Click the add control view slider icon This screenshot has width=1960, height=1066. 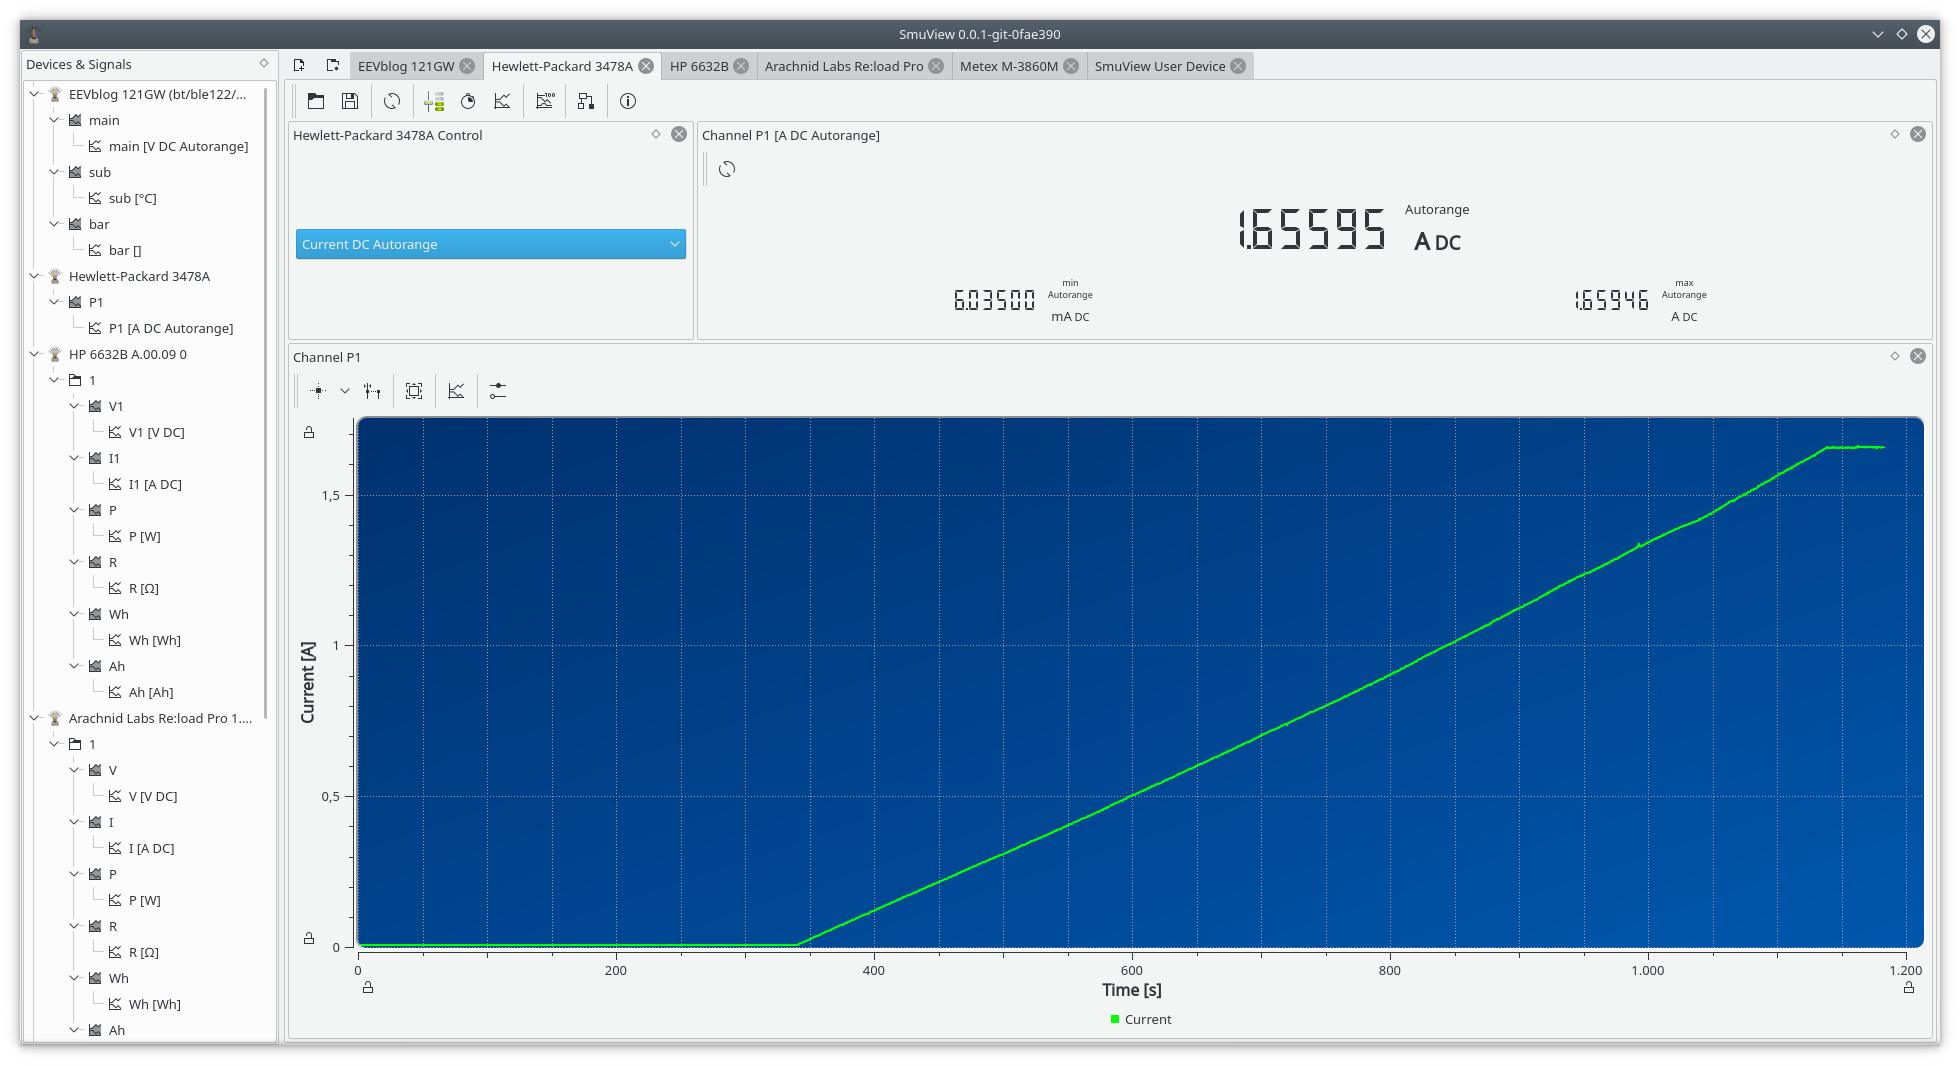434,101
